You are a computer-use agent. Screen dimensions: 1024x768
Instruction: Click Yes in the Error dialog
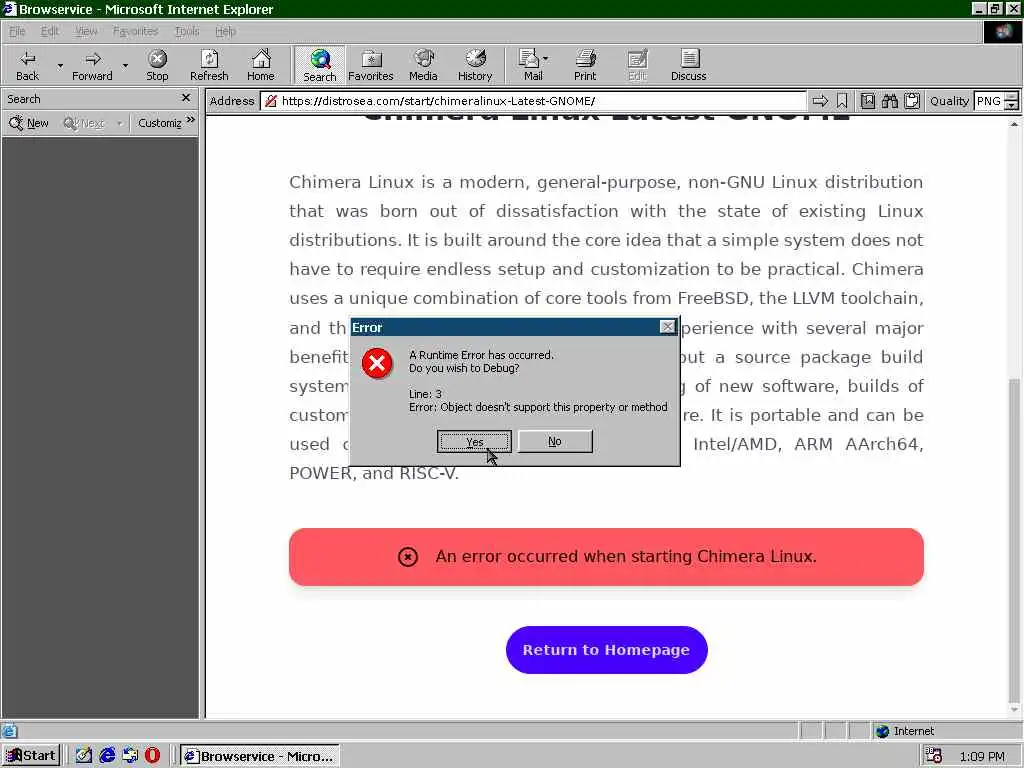click(x=474, y=441)
